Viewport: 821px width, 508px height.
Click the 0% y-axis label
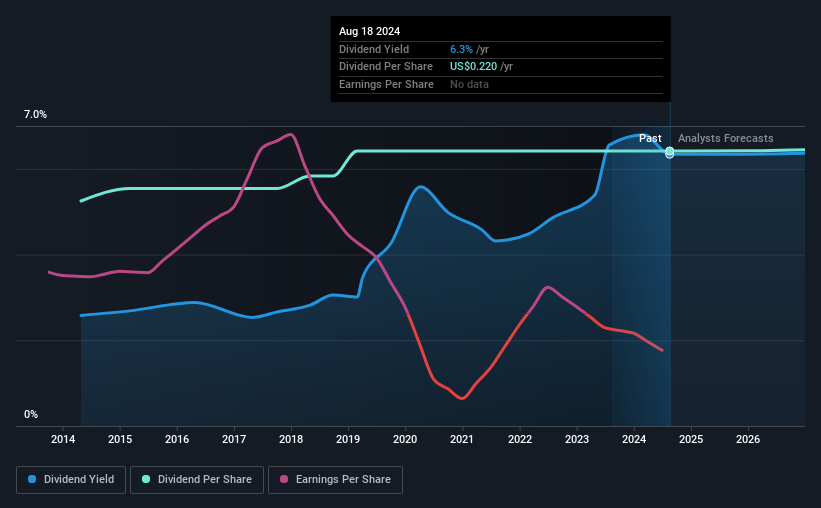[x=31, y=414]
